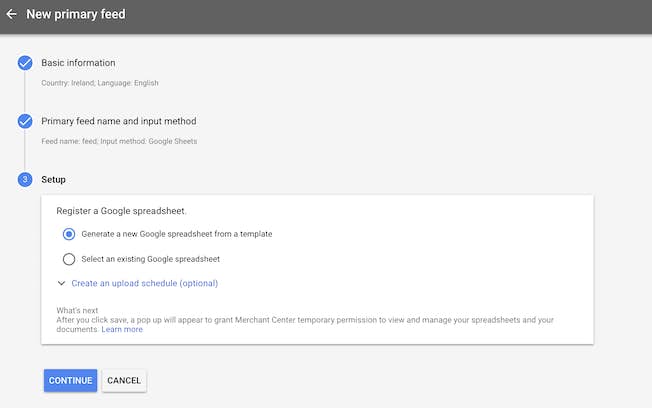Viewport: 652px width, 408px height.
Task: Open Primary feed name and input method step
Action: 119,121
